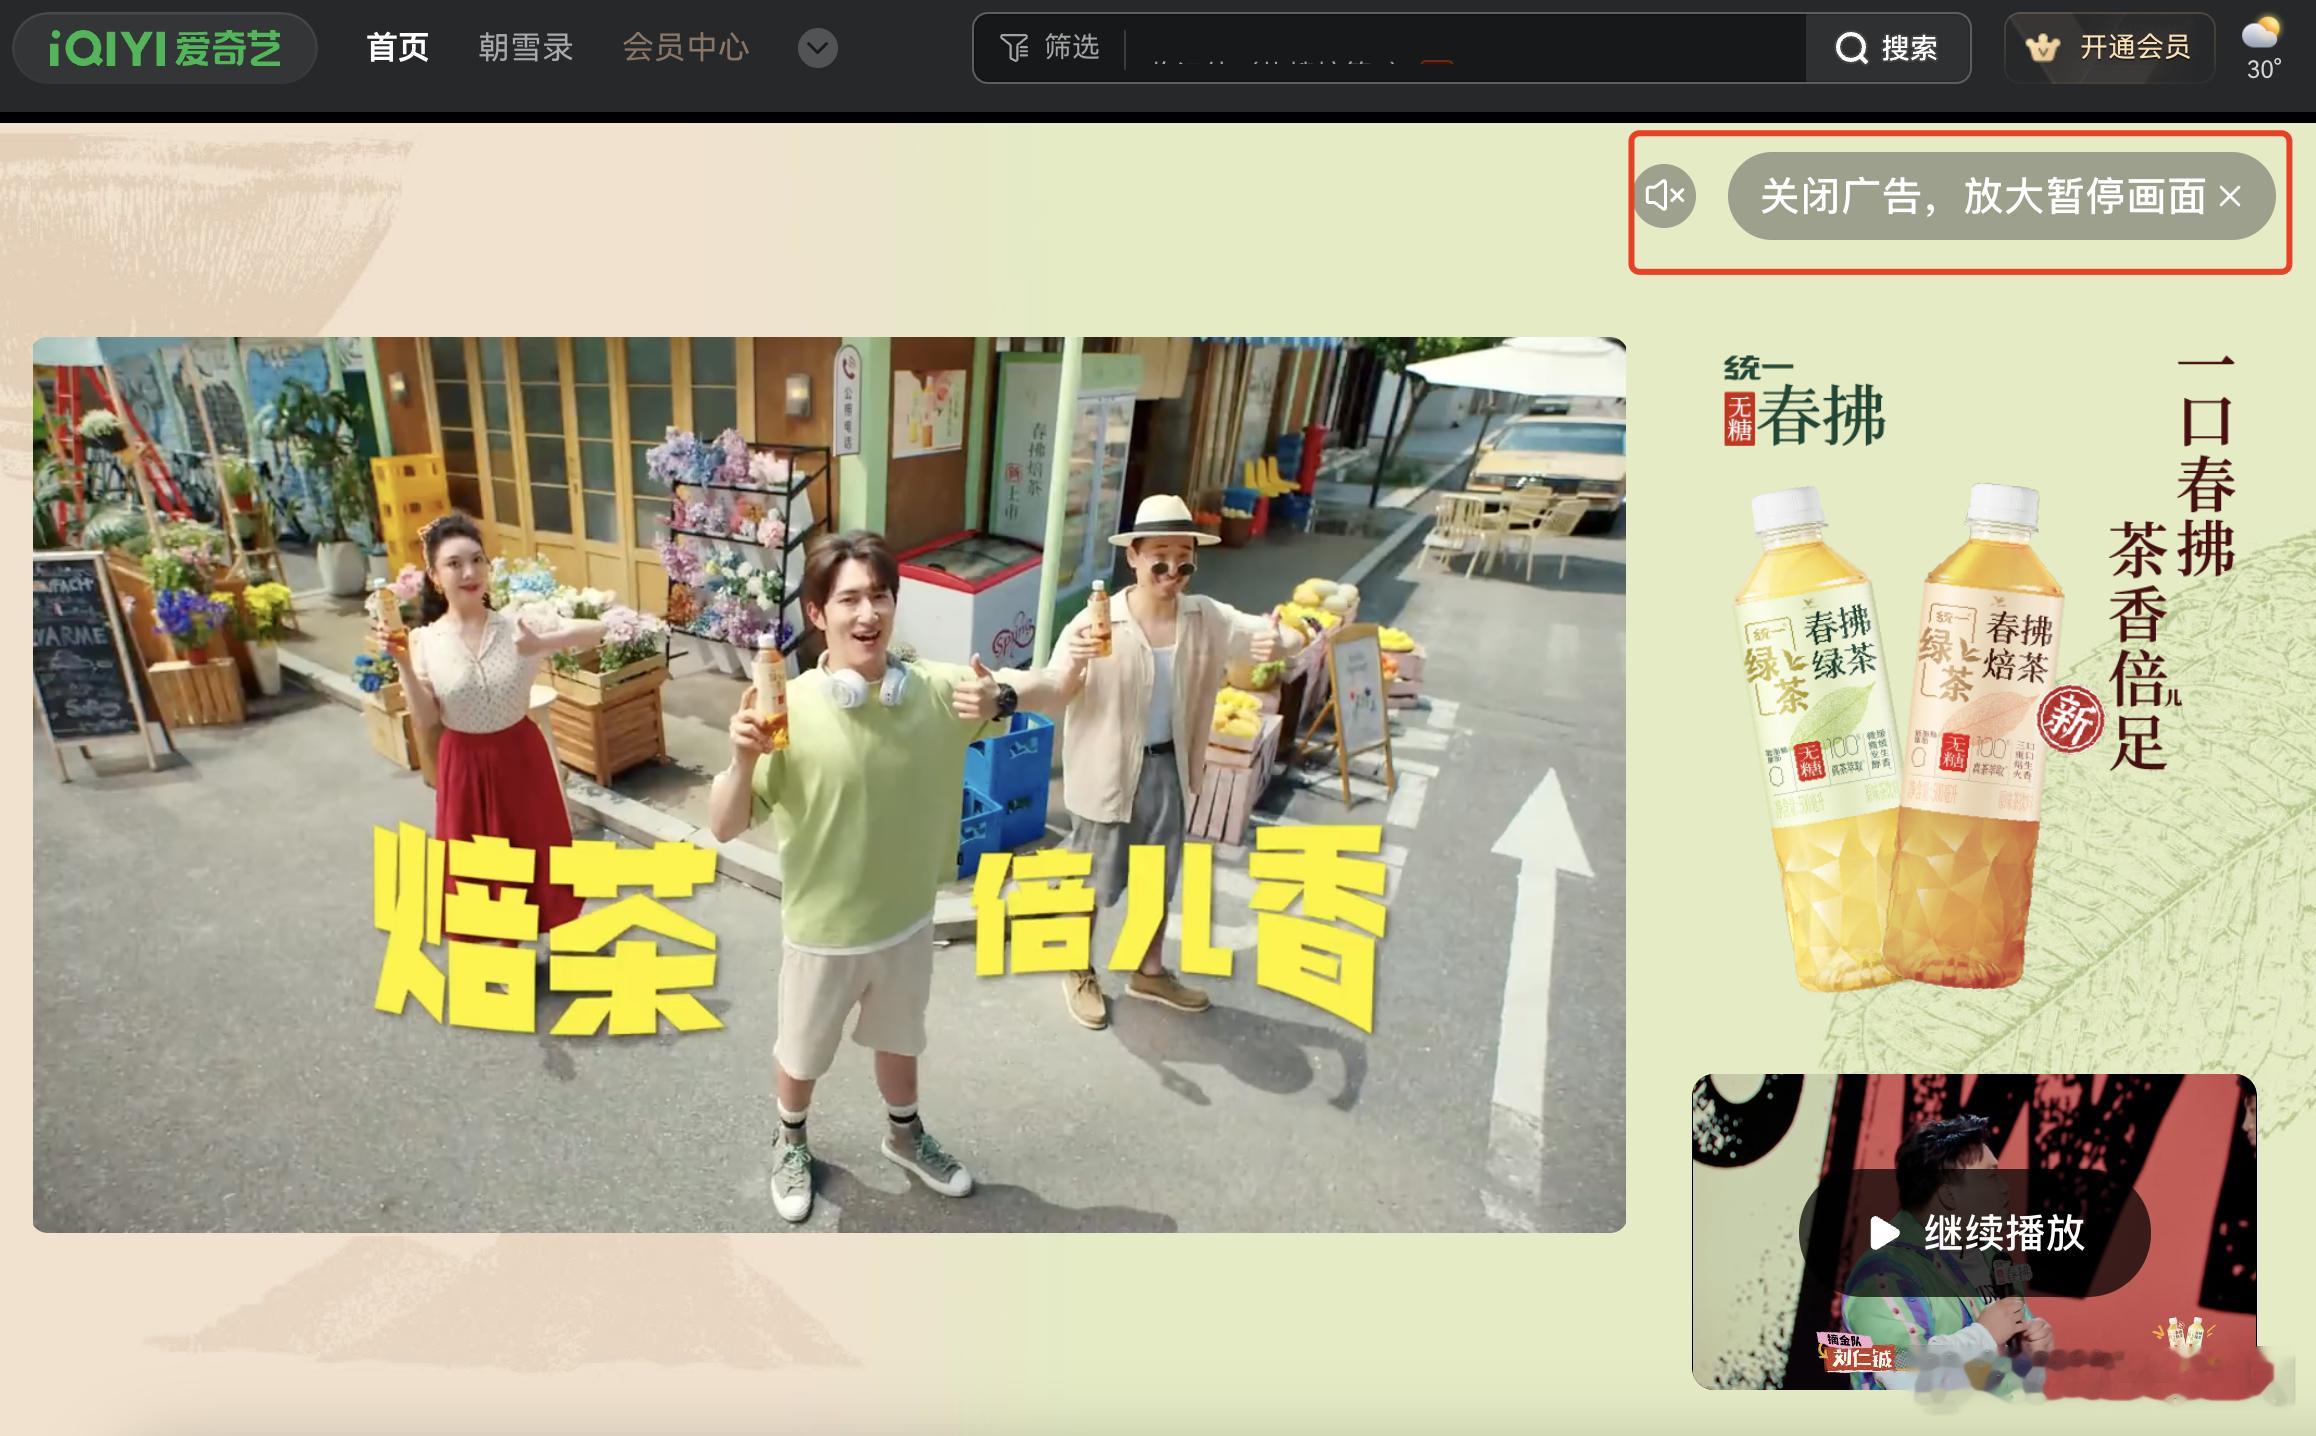This screenshot has width=2316, height=1436.
Task: Click the crown VIP icon
Action: [x=2042, y=47]
